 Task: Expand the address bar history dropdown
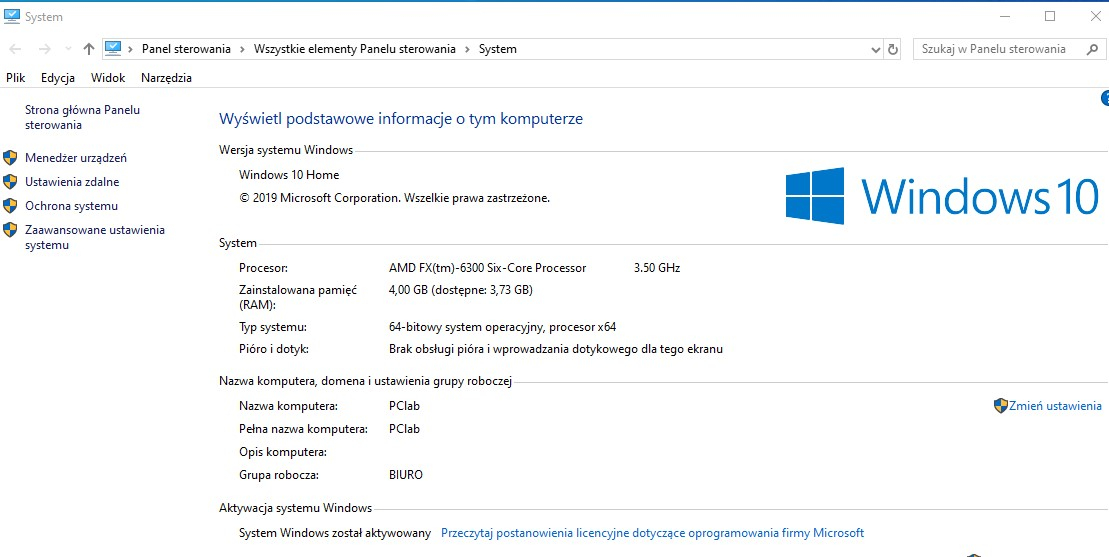pos(876,49)
